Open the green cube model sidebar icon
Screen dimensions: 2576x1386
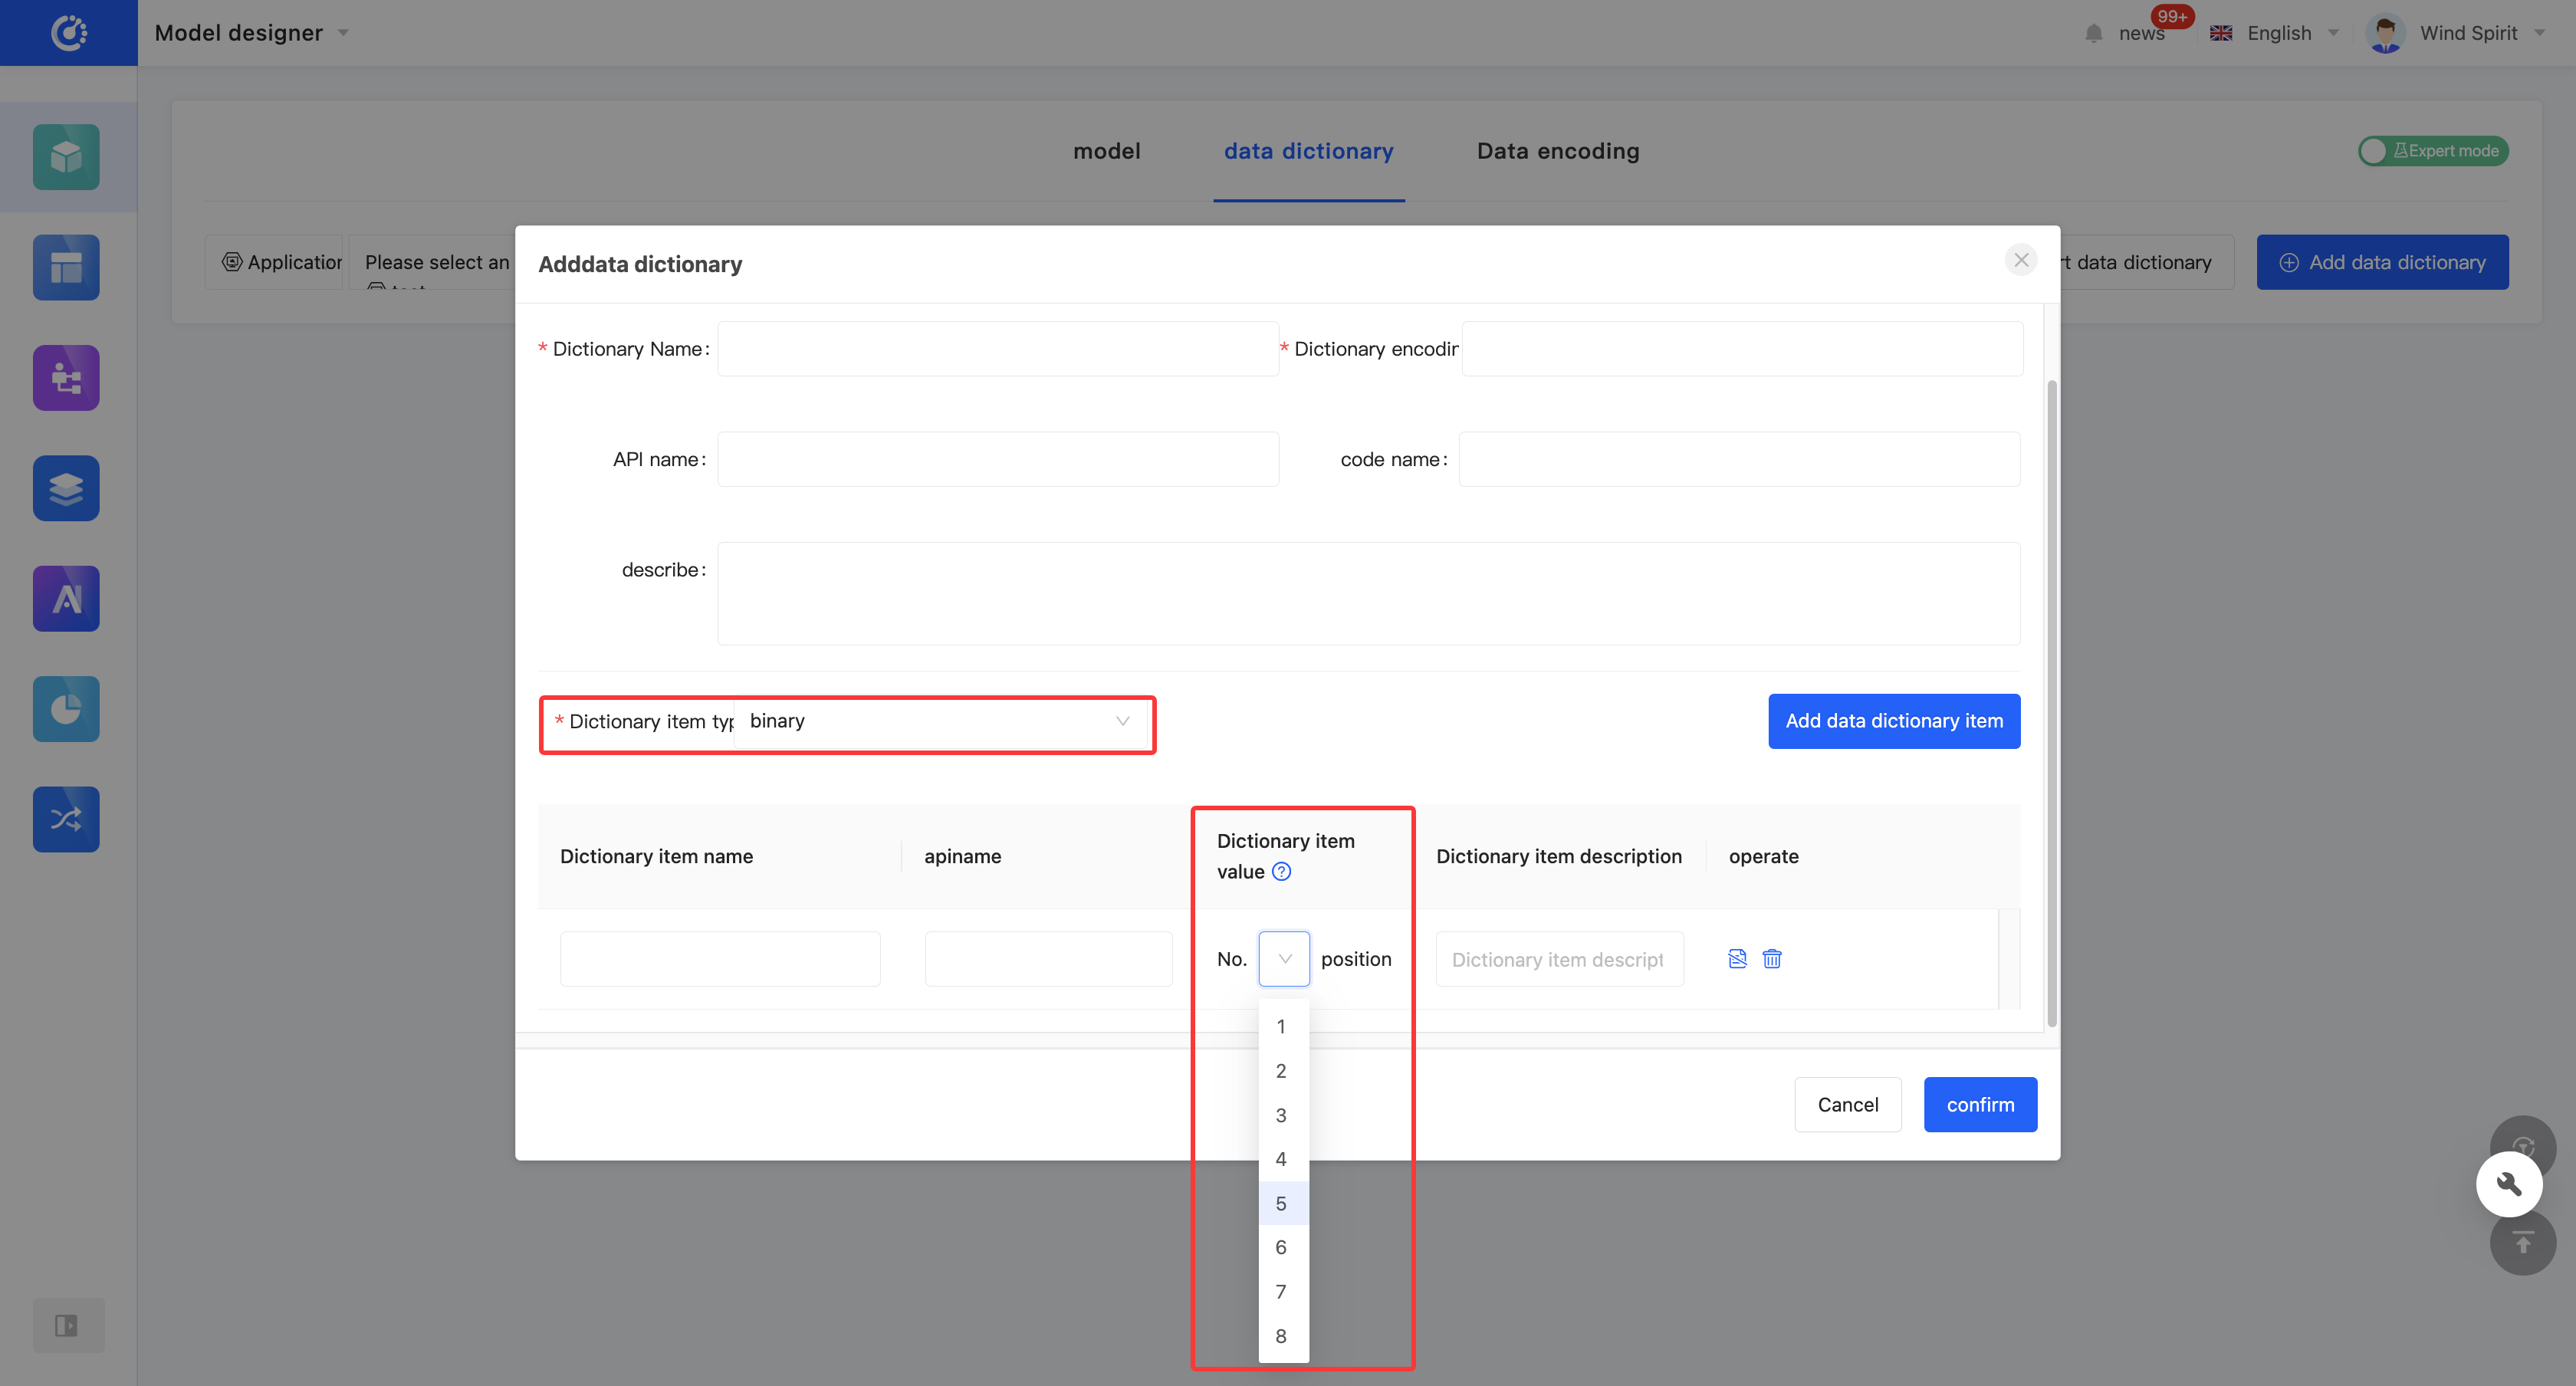tap(66, 157)
